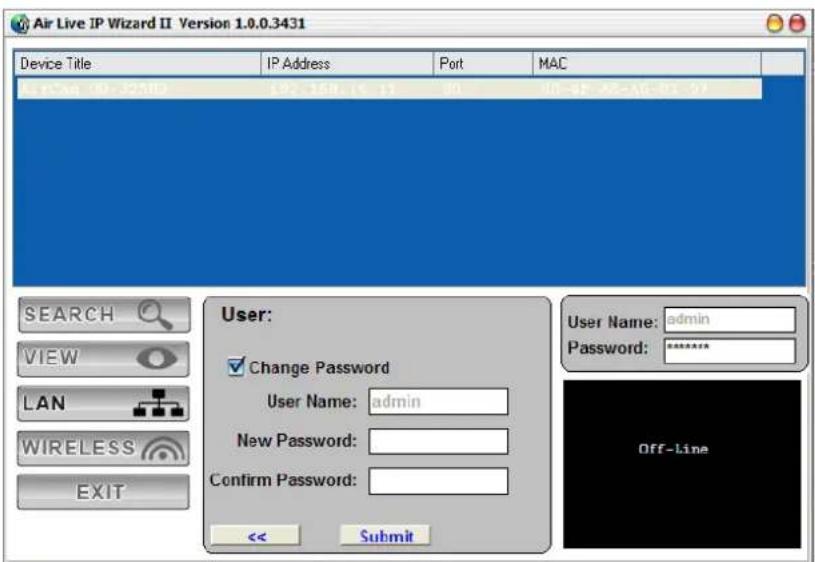
Task: Open the VIEW button with eye icon
Action: (x=103, y=359)
